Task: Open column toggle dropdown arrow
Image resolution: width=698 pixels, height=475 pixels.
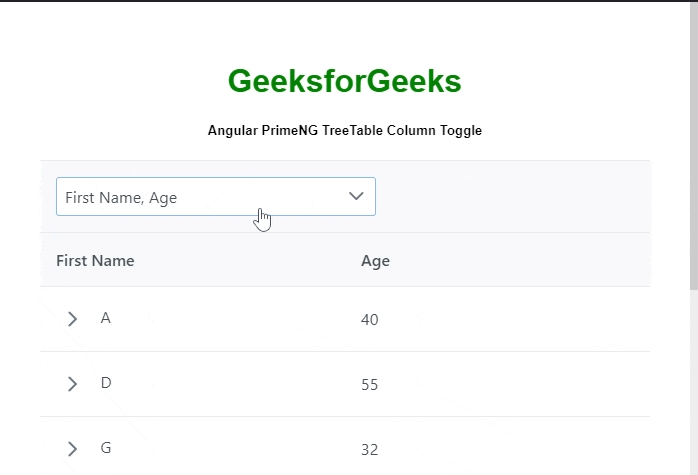Action: tap(356, 197)
